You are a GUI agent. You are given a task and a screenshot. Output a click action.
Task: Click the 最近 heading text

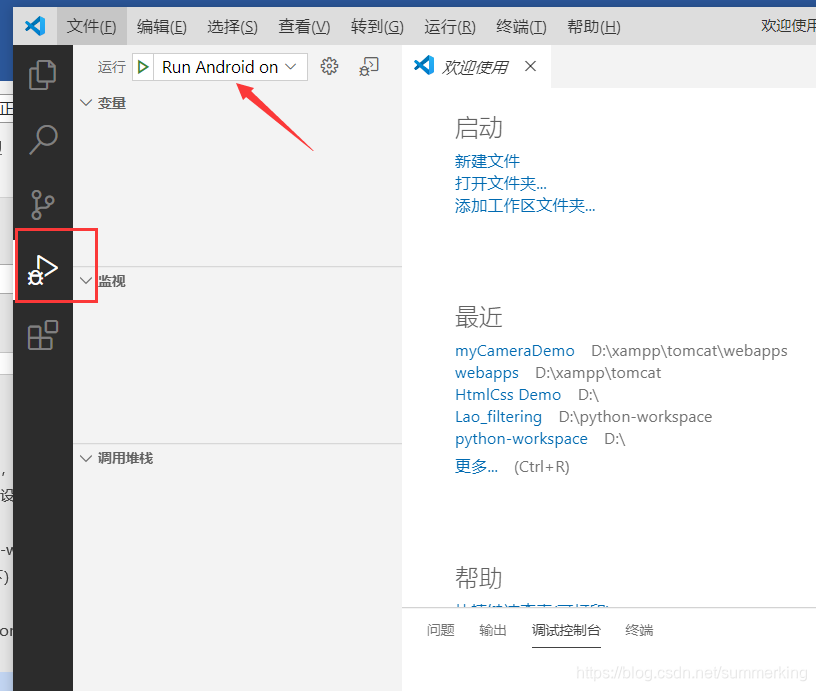(x=478, y=317)
